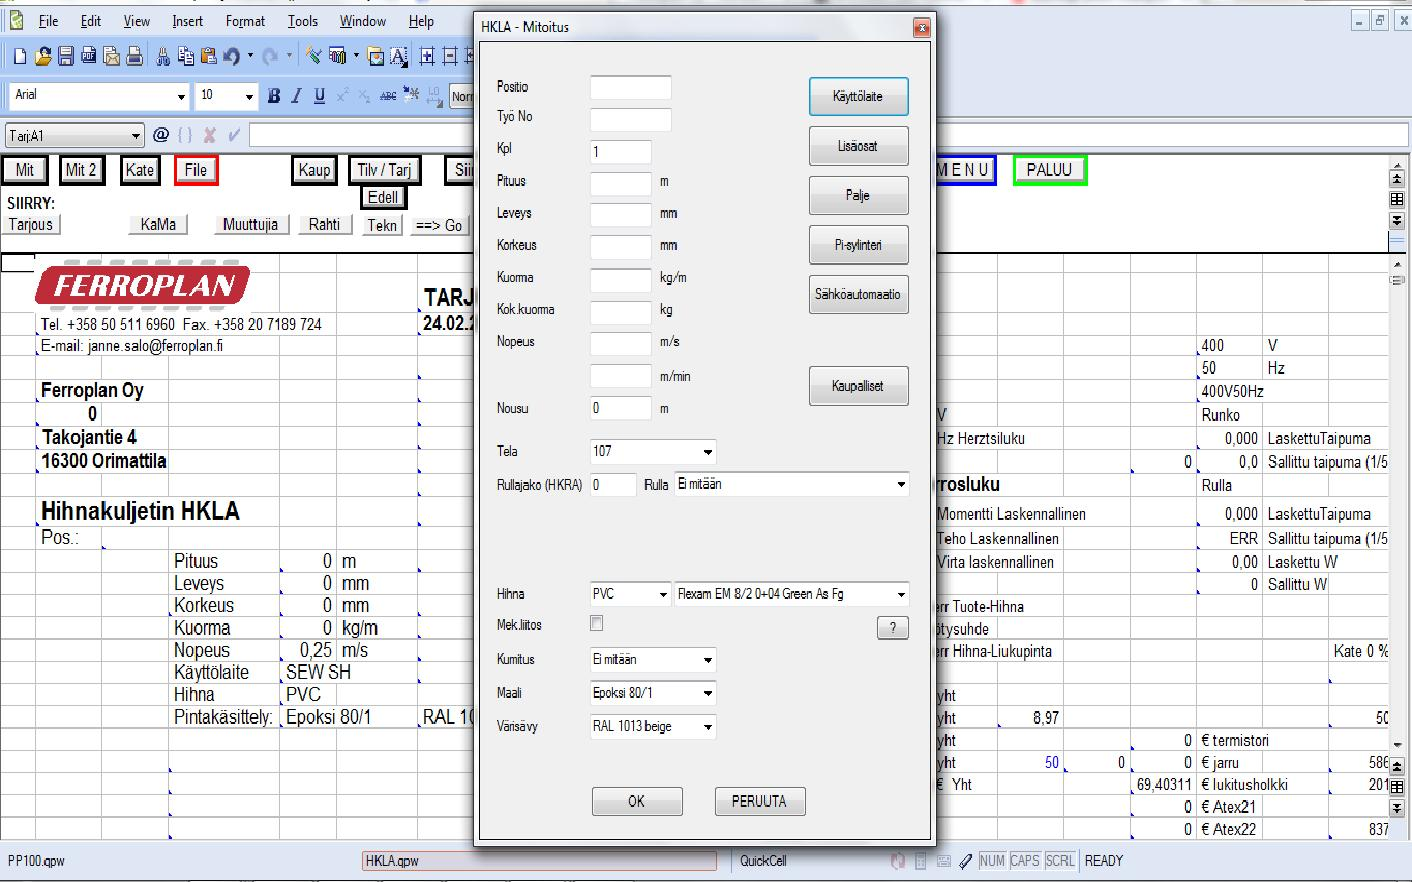Cancel the dialog with PERUUTA
Screen dimensions: 1412x882
tap(760, 801)
